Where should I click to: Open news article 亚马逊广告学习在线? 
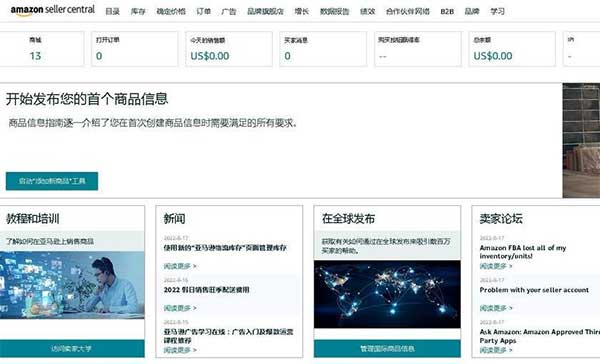point(228,336)
